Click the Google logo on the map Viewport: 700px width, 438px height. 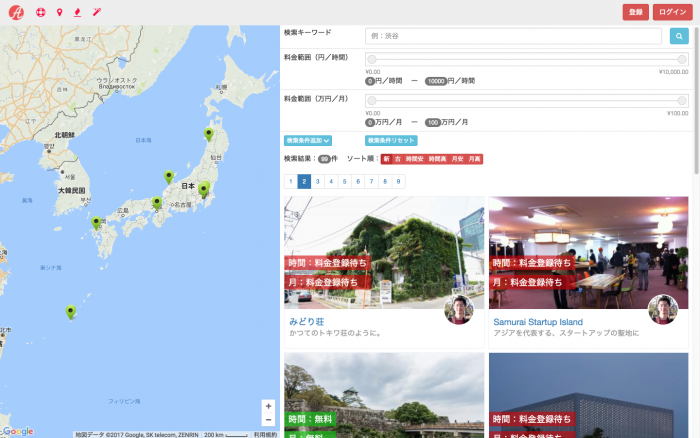[18, 431]
